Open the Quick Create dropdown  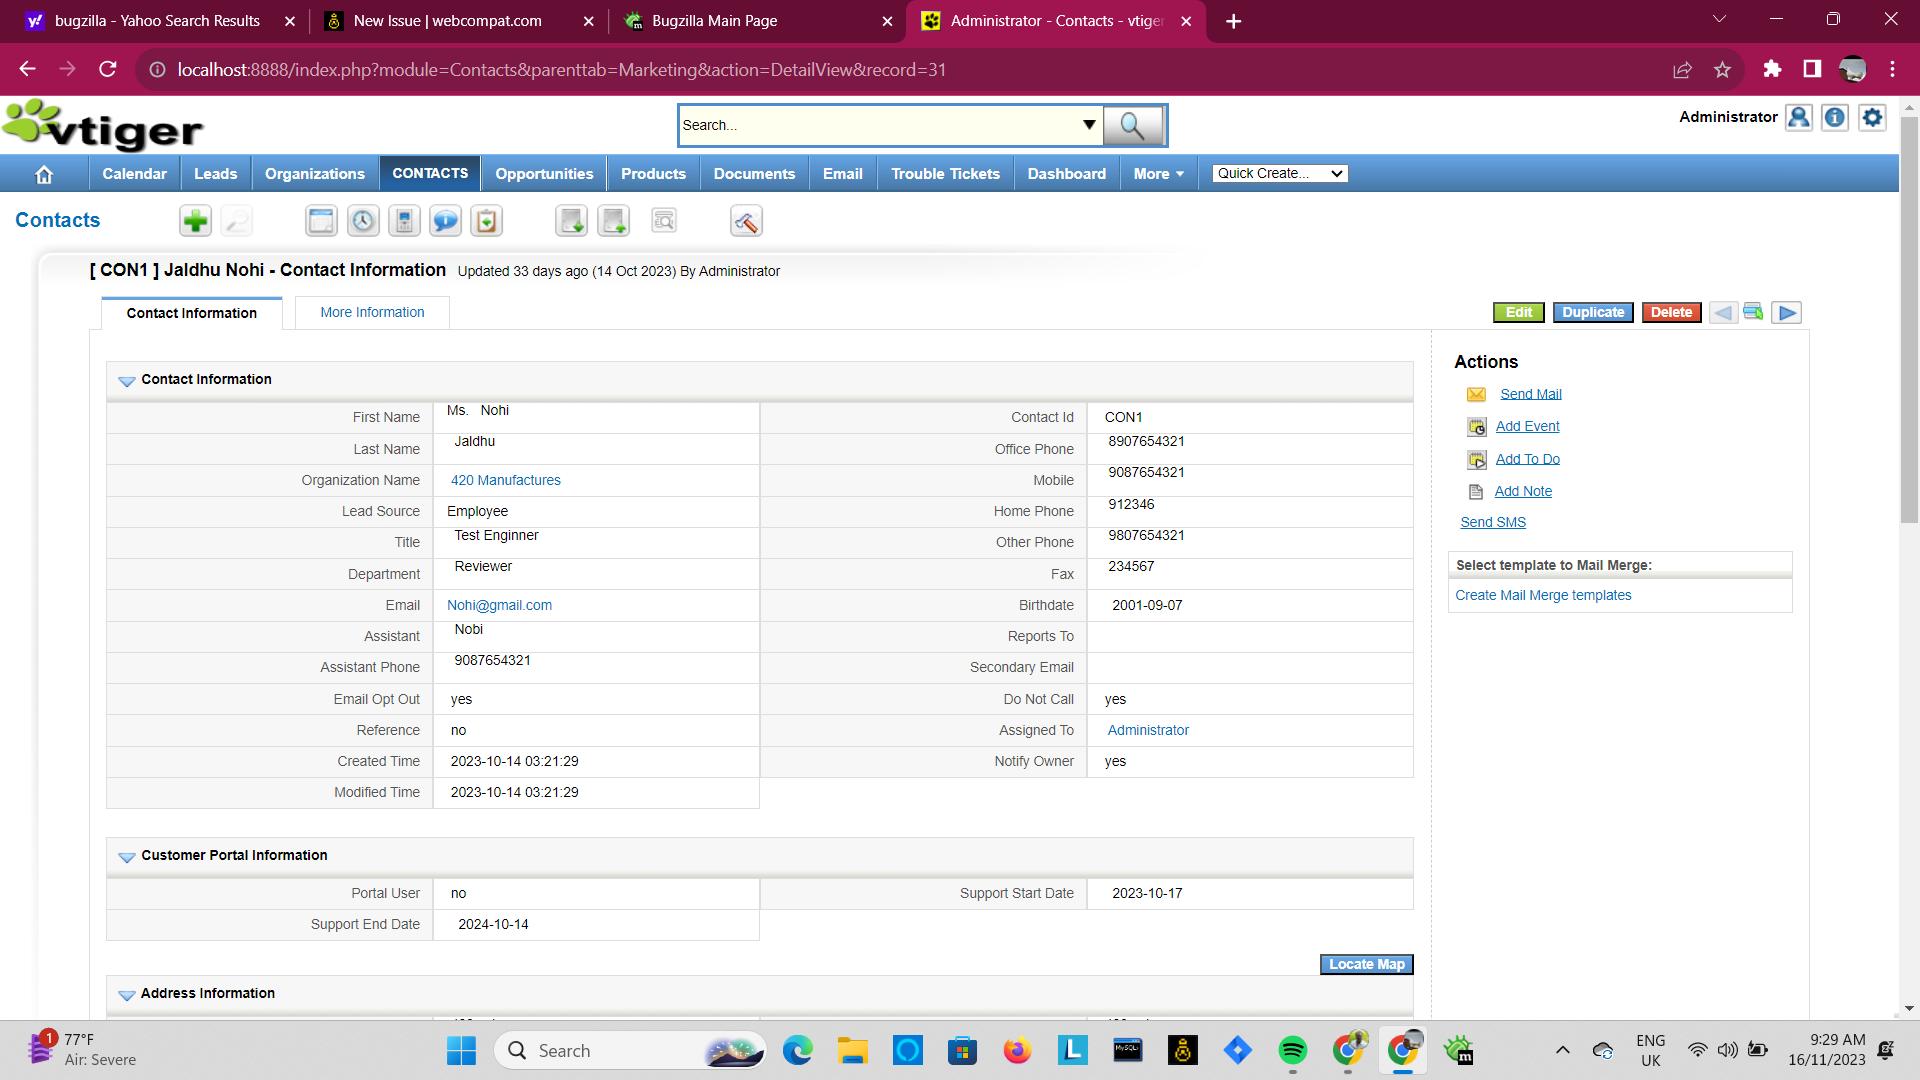[x=1279, y=174]
